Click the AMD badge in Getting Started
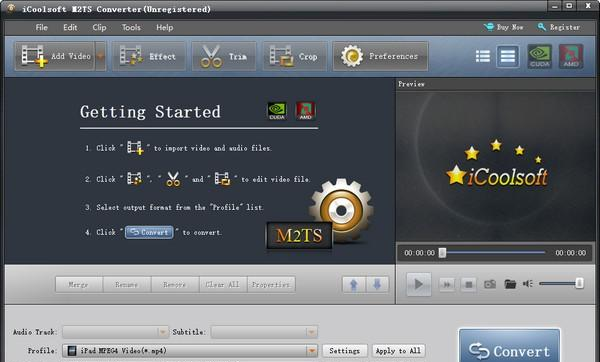This screenshot has width=600, height=362. (305, 111)
